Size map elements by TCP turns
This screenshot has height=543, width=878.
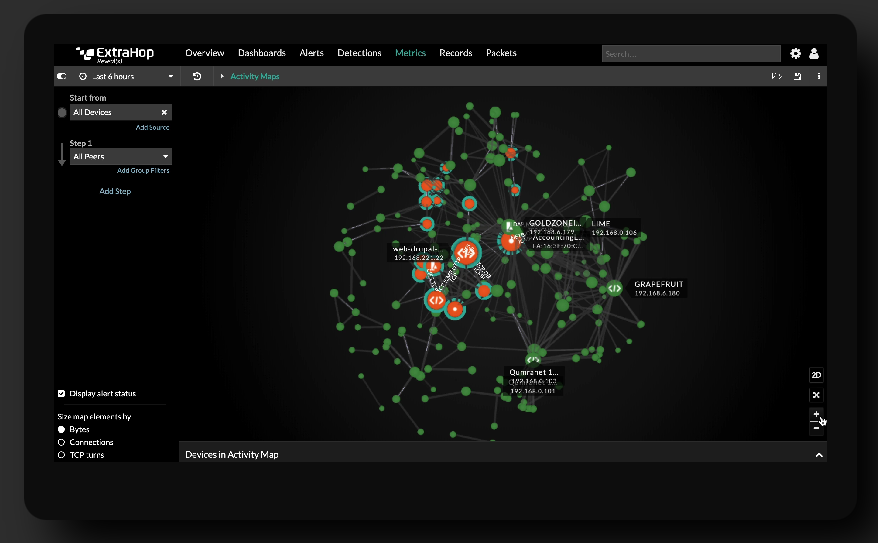tap(62, 455)
